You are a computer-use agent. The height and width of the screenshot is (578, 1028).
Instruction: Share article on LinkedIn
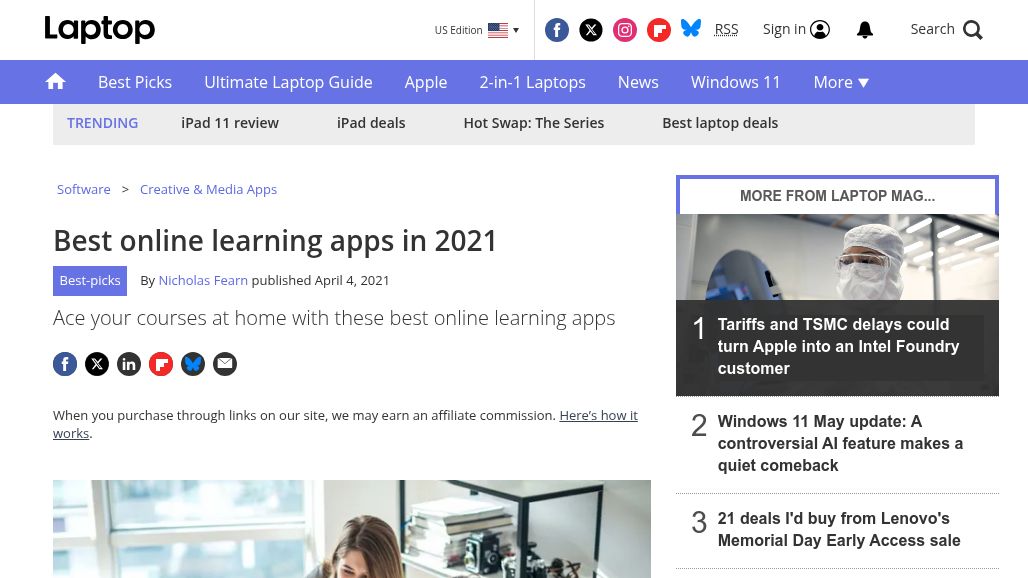pyautogui.click(x=129, y=364)
